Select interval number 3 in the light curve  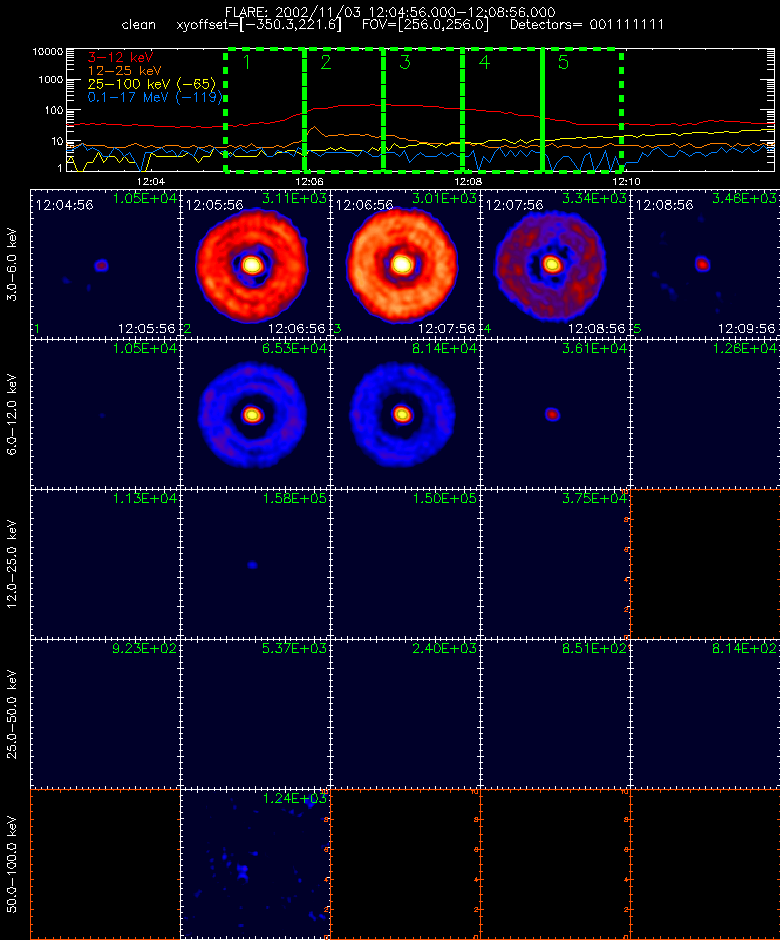coord(405,62)
